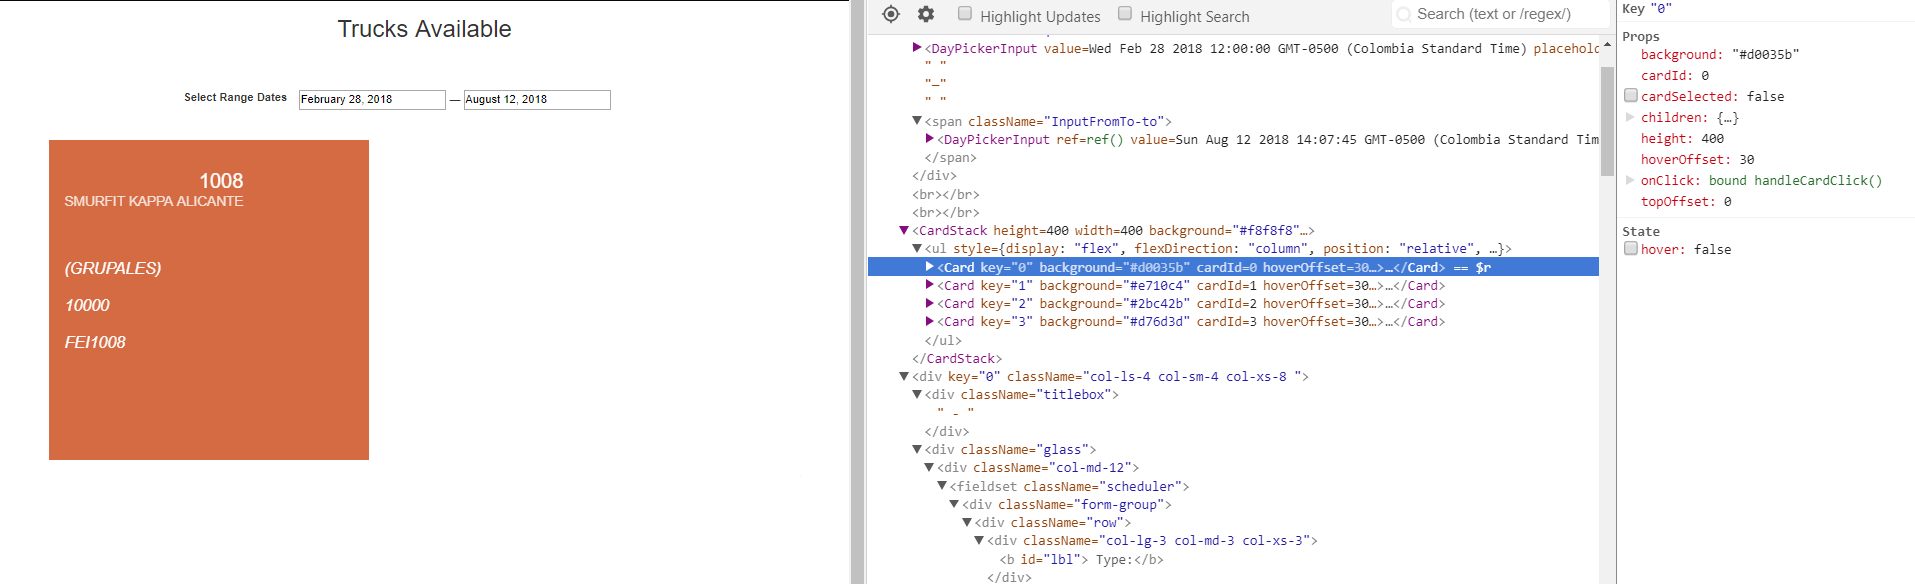This screenshot has height=584, width=1915.
Task: Collapse the fieldset scheduler node
Action: click(x=942, y=485)
